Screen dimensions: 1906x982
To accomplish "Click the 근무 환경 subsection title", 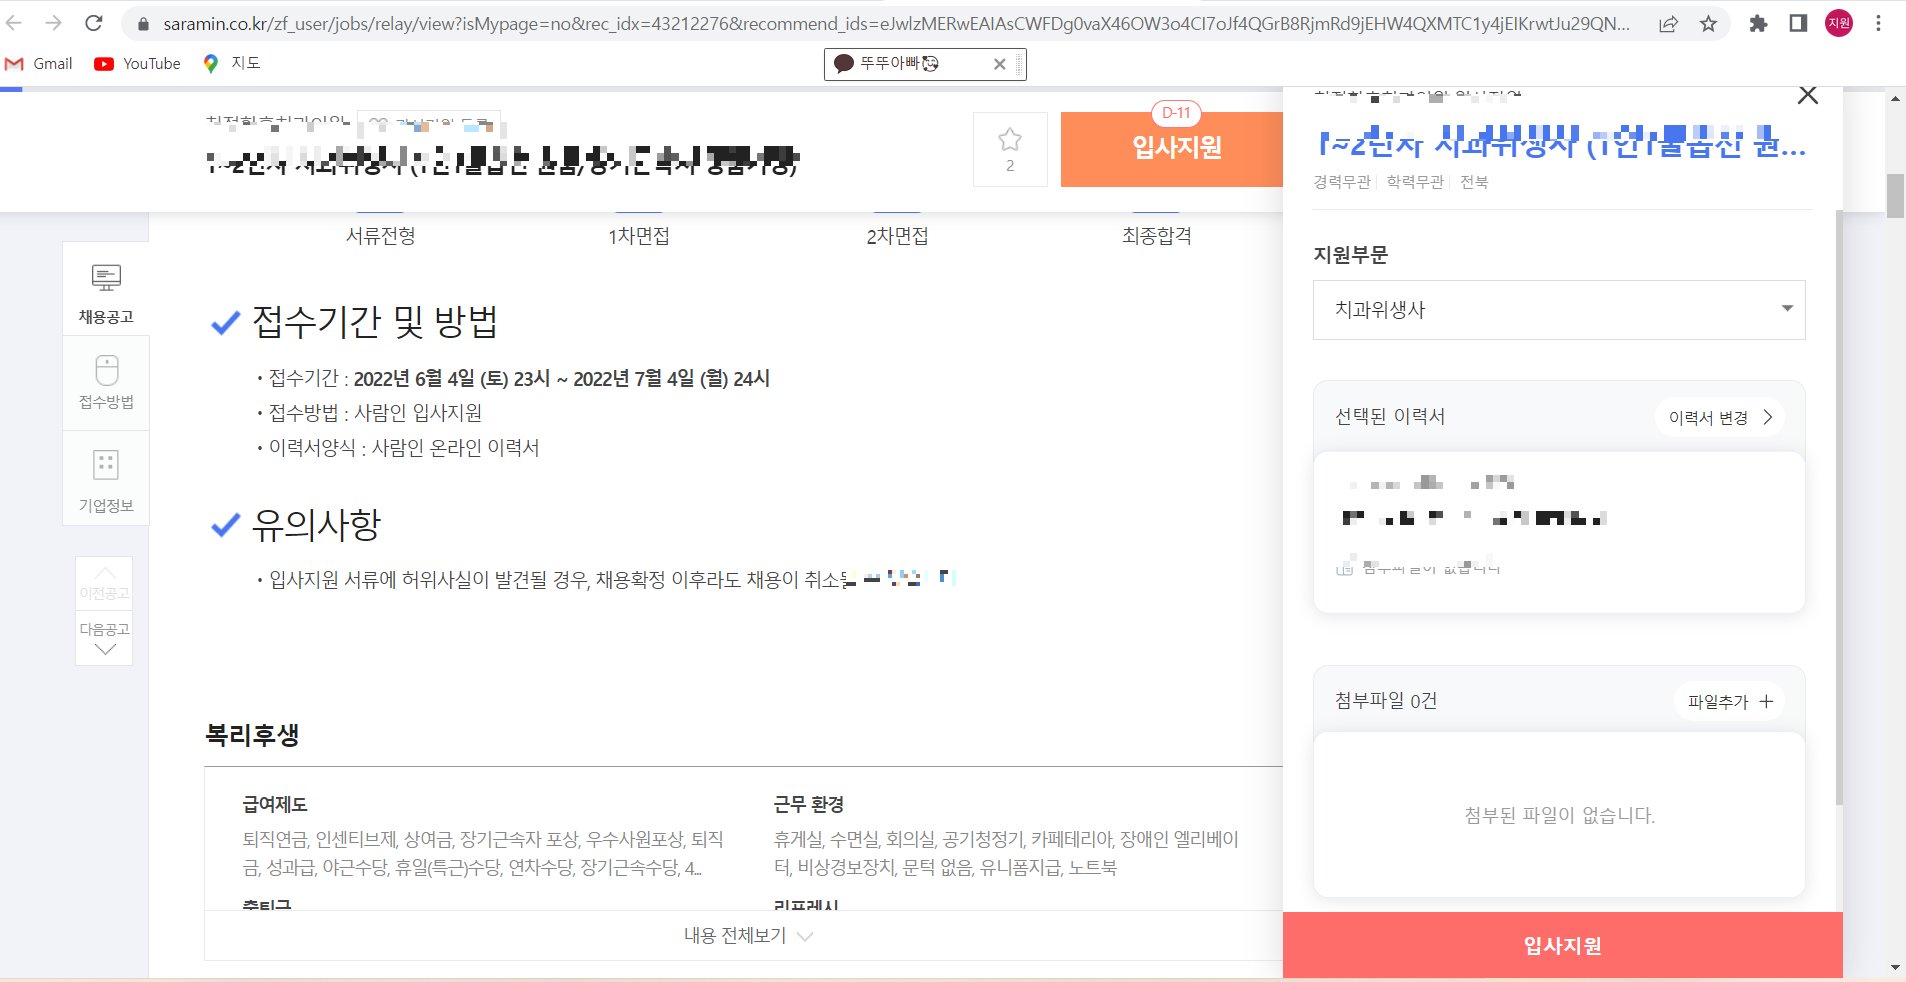I will [x=809, y=804].
